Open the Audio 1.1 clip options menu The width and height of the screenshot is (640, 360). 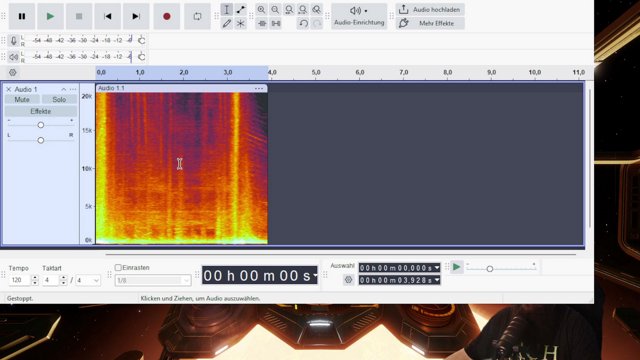click(x=259, y=88)
